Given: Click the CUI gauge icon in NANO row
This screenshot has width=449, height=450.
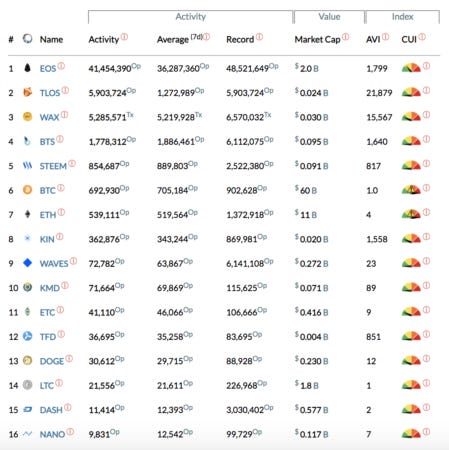Looking at the screenshot, I should [411, 434].
